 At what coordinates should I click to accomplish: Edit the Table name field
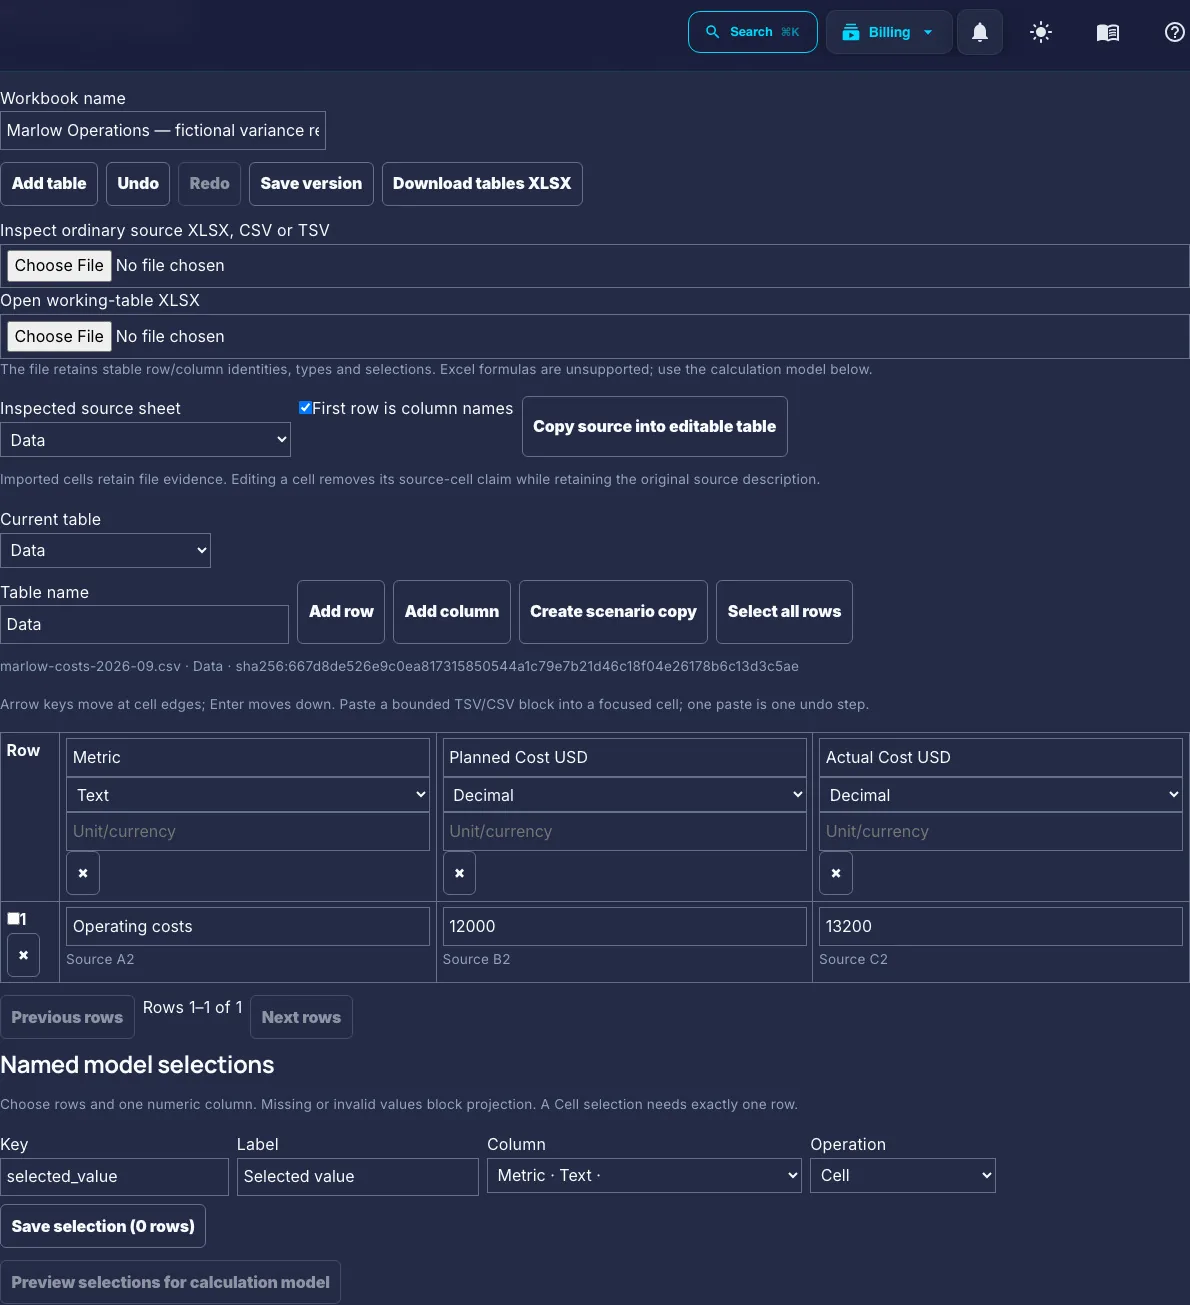point(144,624)
